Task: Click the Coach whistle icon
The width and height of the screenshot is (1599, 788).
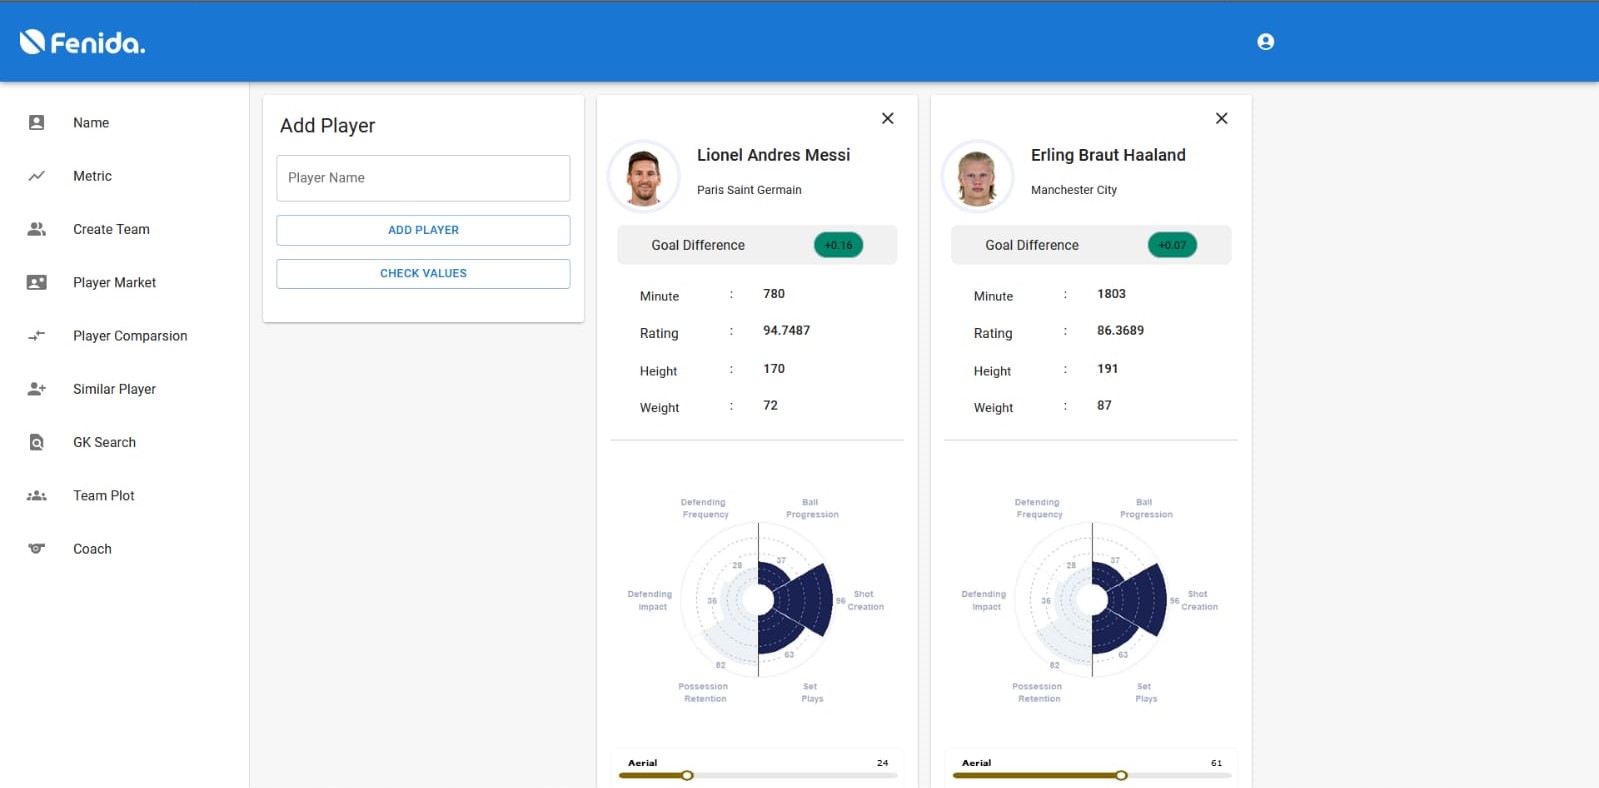Action: 37,549
